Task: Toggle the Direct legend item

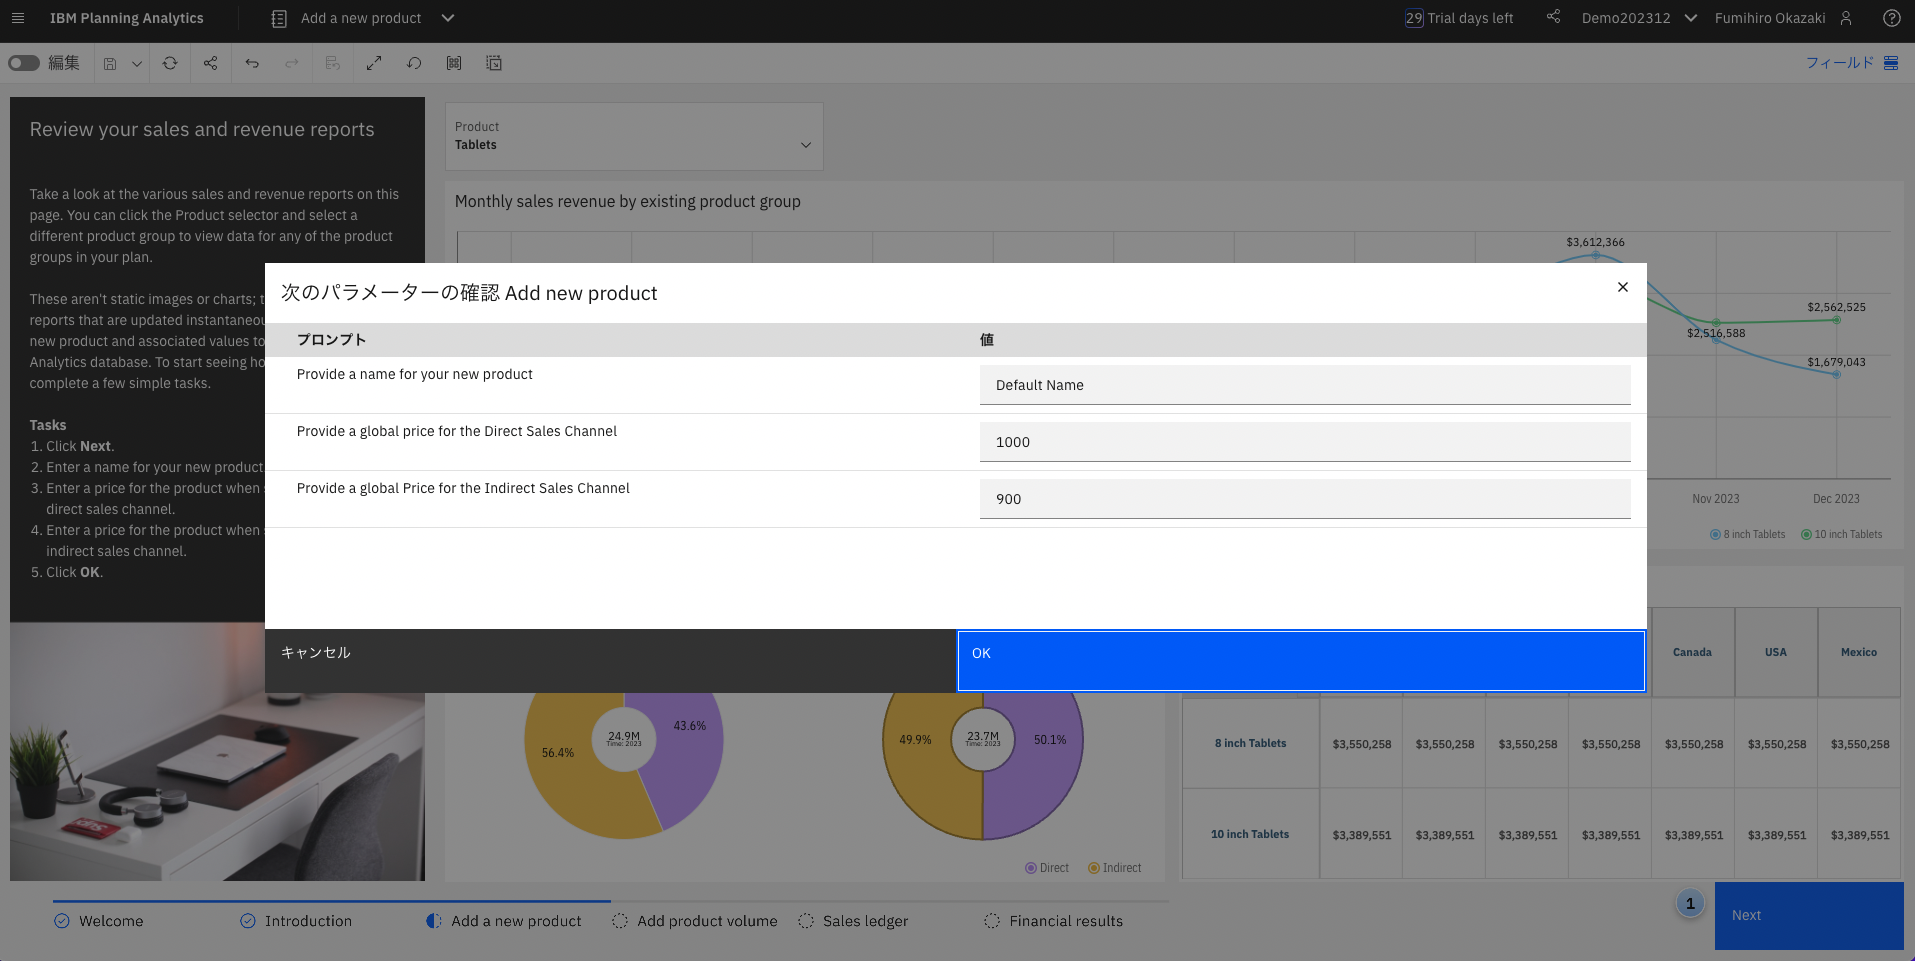Action: pos(1047,868)
